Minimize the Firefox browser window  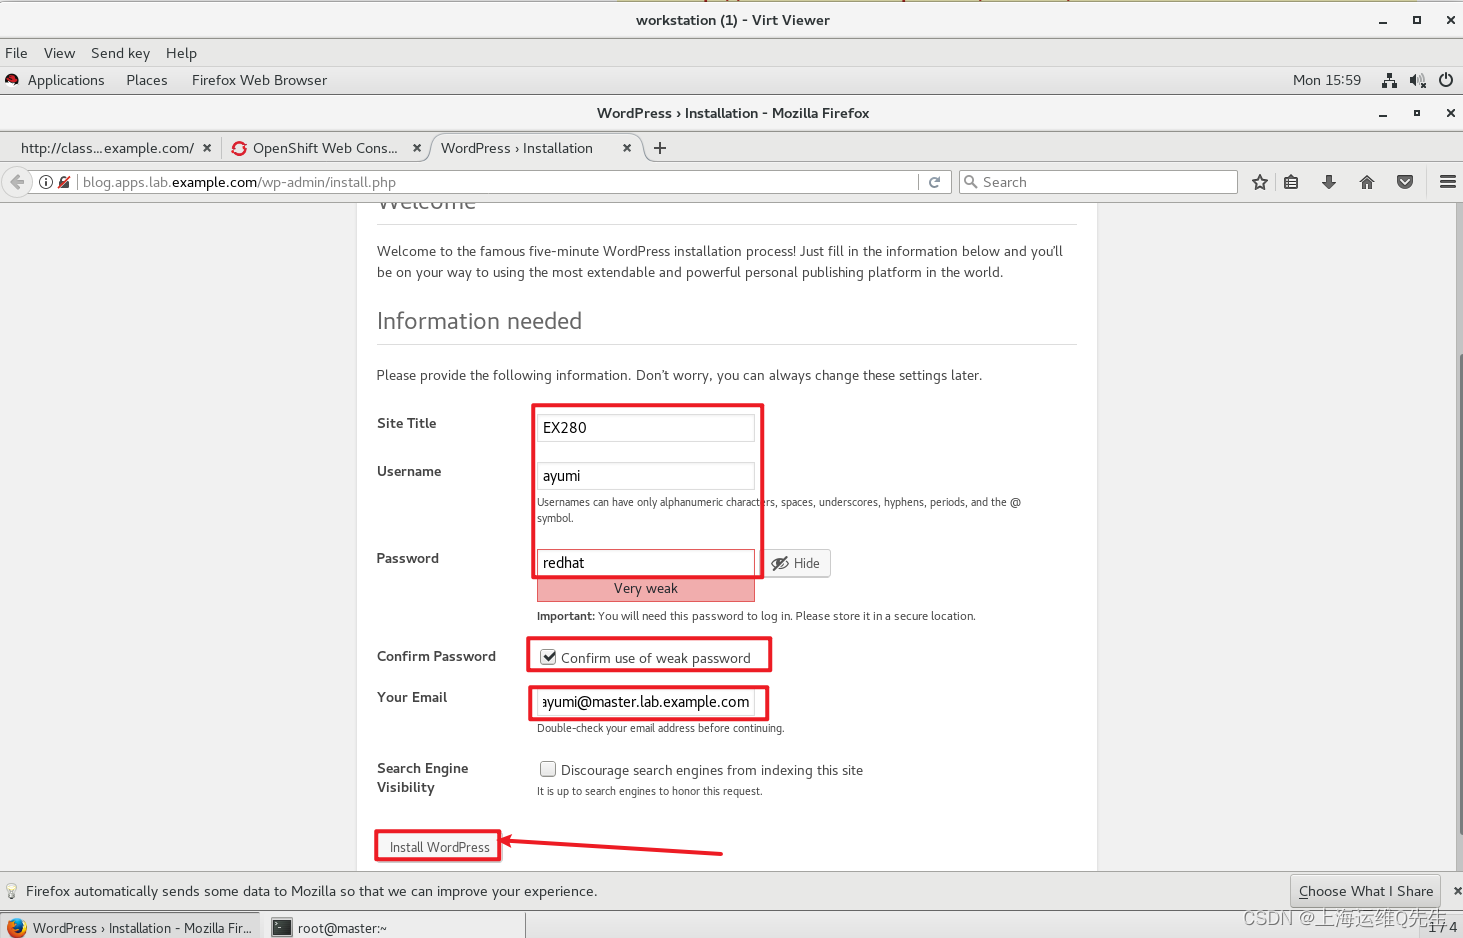click(x=1383, y=114)
